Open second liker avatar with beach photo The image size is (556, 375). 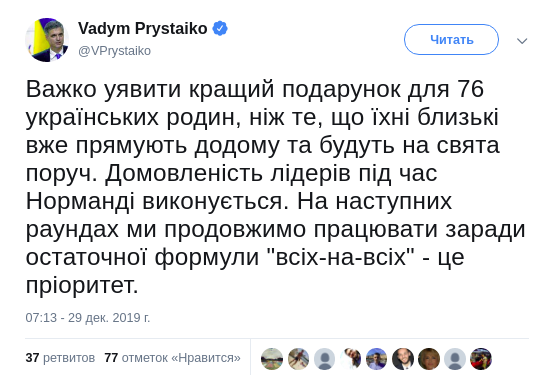298,359
